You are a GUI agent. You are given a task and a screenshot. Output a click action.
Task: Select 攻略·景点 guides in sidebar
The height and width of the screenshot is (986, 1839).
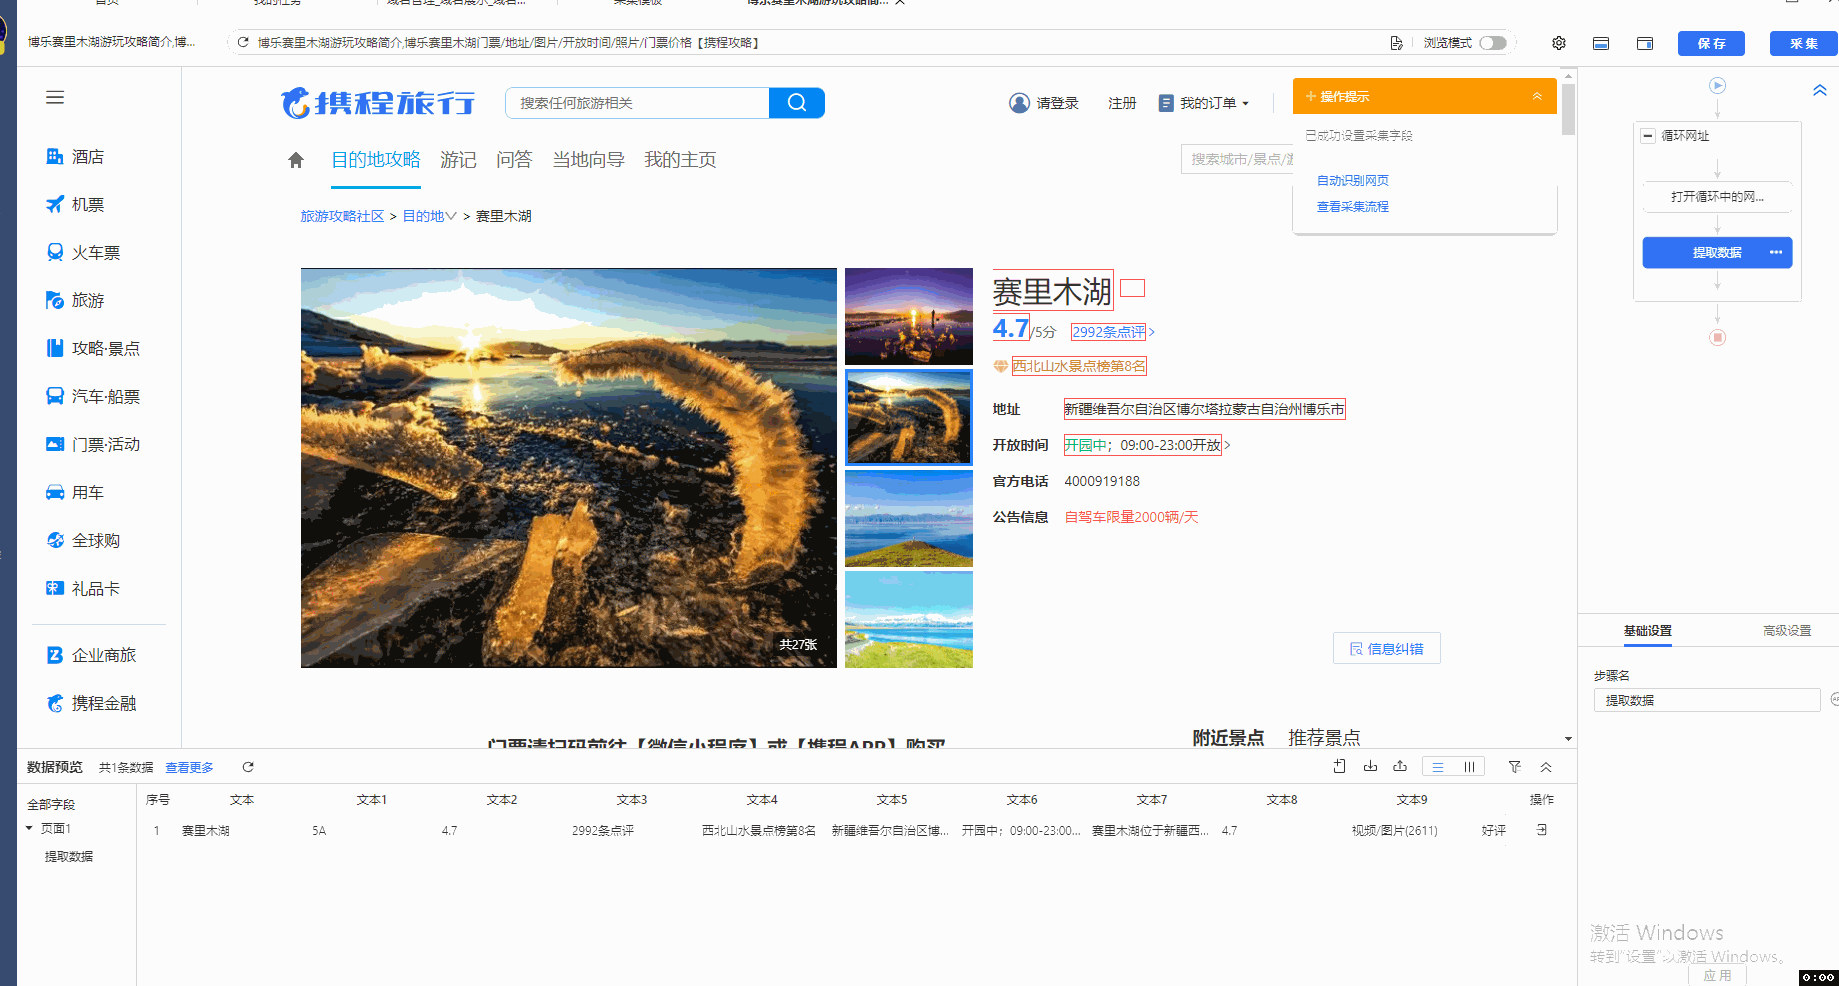coord(93,349)
